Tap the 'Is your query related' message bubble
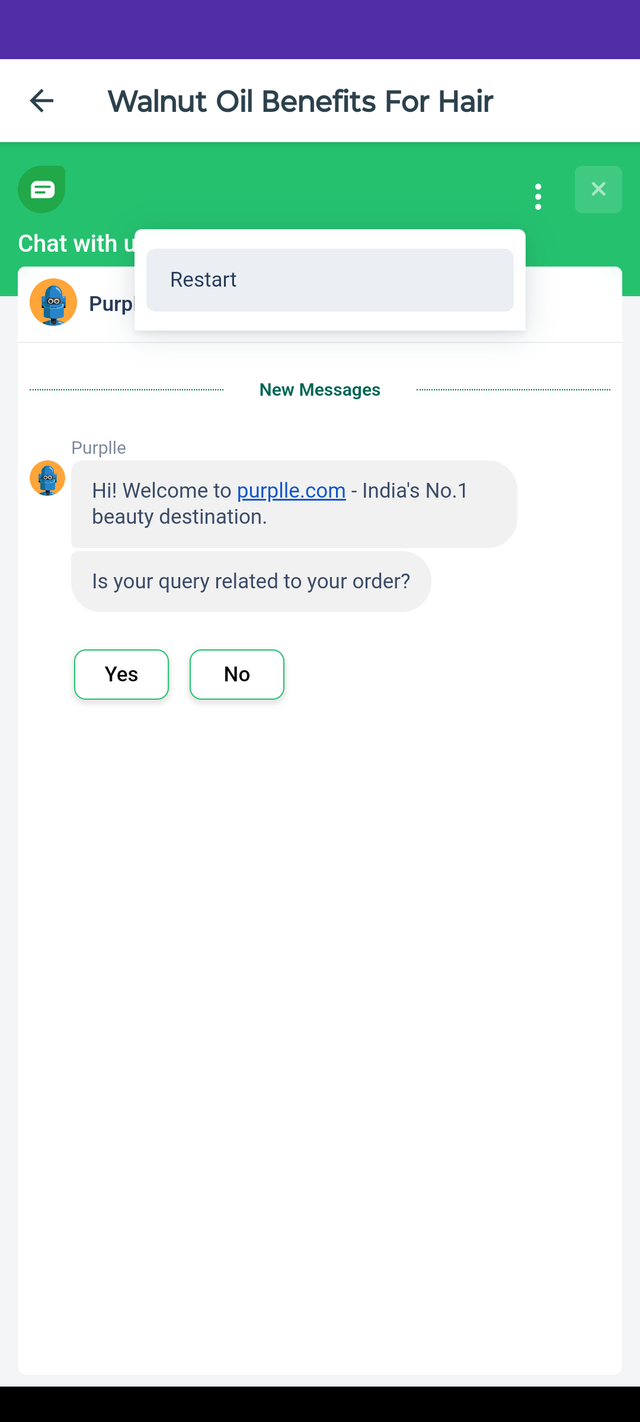The height and width of the screenshot is (1422, 640). tap(251, 581)
